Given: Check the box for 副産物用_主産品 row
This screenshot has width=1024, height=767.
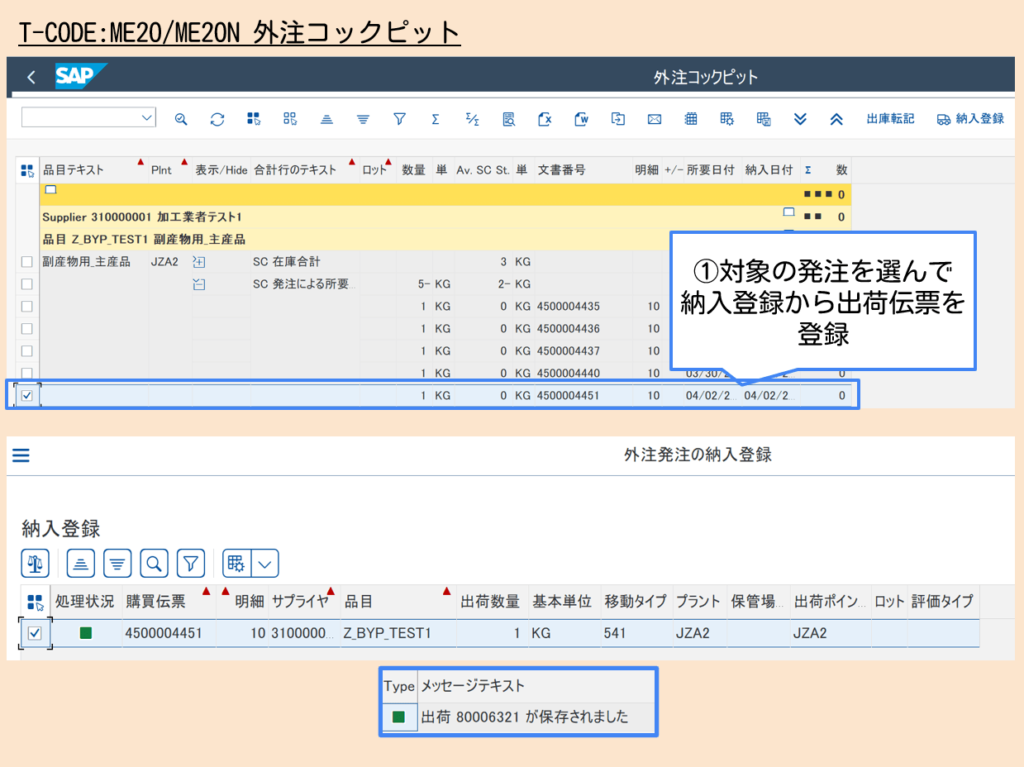Looking at the screenshot, I should [x=27, y=262].
